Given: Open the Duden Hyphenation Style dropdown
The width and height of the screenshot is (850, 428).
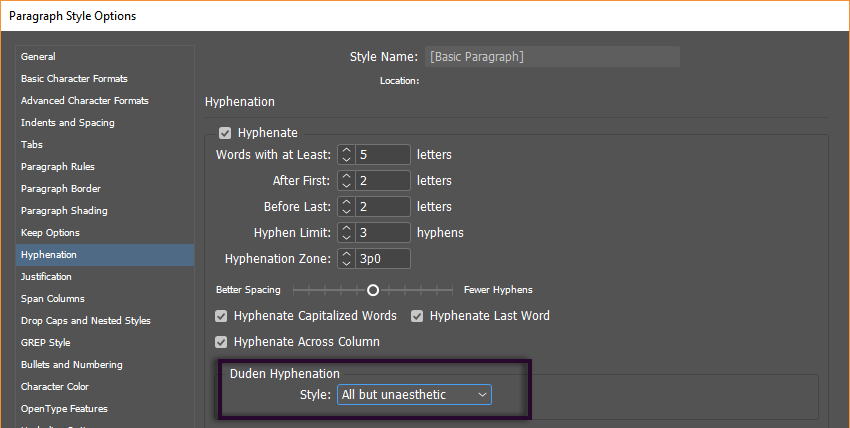Looking at the screenshot, I should click(x=414, y=395).
